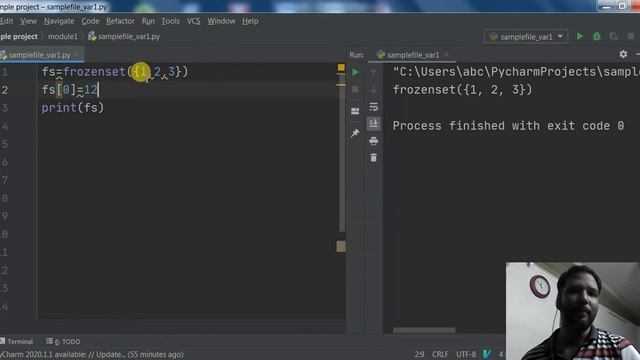640x360 pixels.
Task: Open the VCS menu
Action: point(193,21)
